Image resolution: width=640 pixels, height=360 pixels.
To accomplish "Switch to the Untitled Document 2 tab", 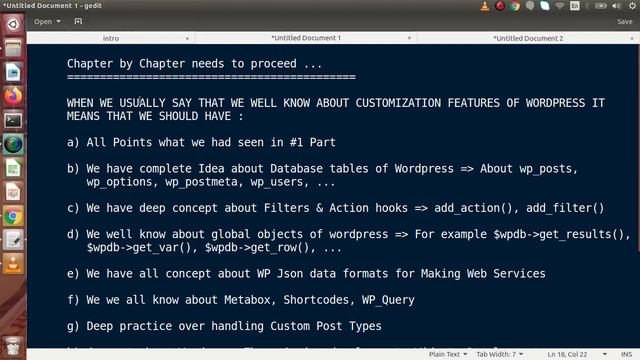I will tap(528, 38).
